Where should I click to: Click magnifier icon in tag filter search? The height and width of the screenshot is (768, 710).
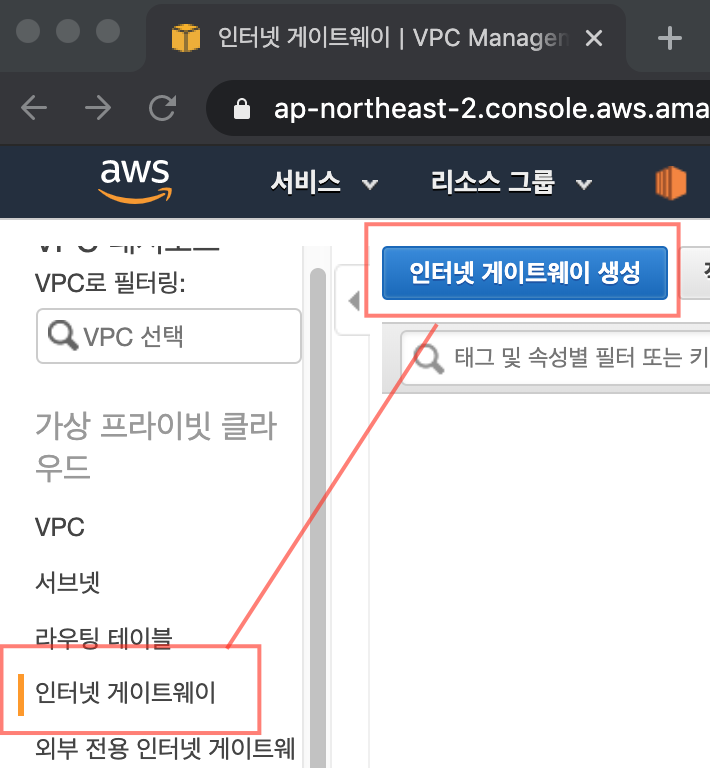[x=428, y=359]
